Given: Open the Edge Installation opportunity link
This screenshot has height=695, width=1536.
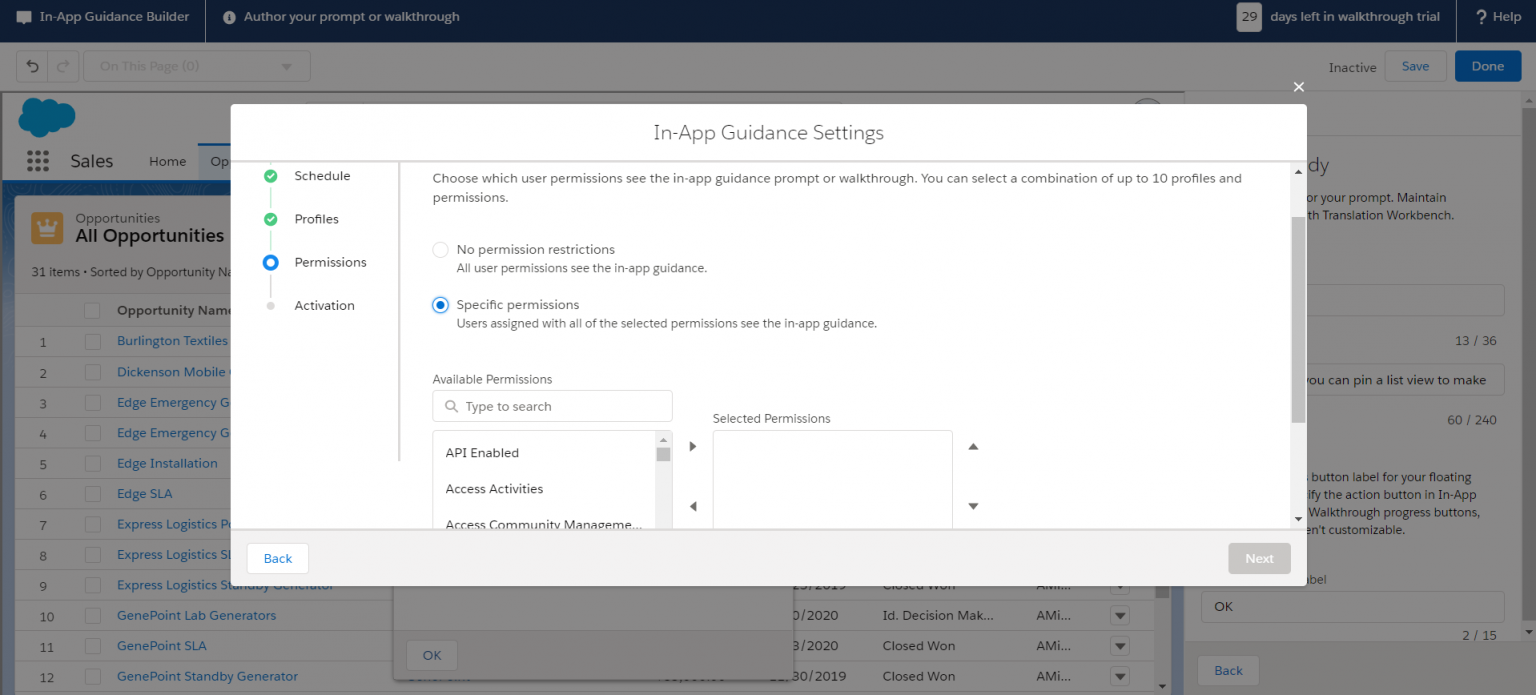Looking at the screenshot, I should pos(167,464).
